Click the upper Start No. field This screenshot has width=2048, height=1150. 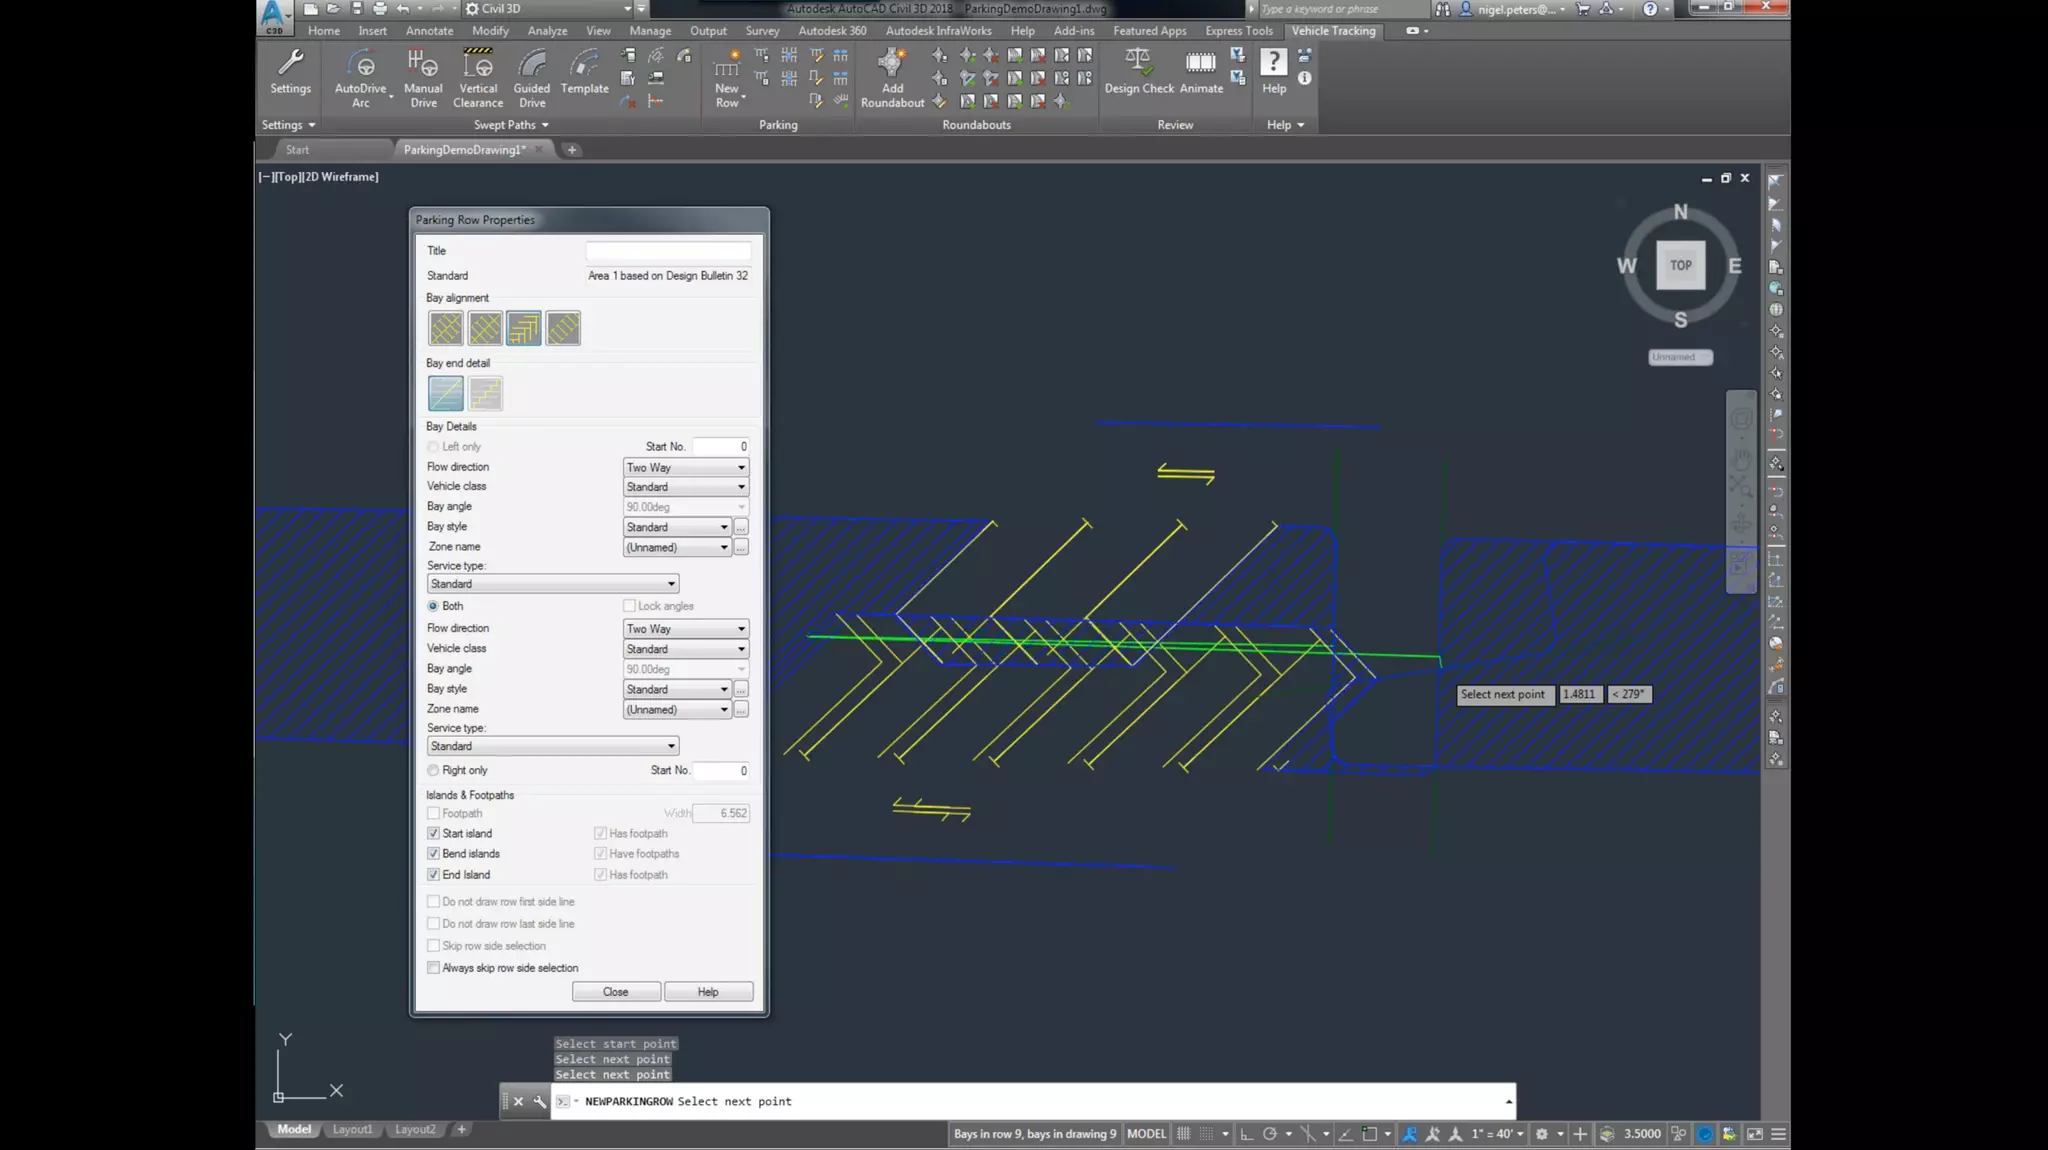coord(720,447)
